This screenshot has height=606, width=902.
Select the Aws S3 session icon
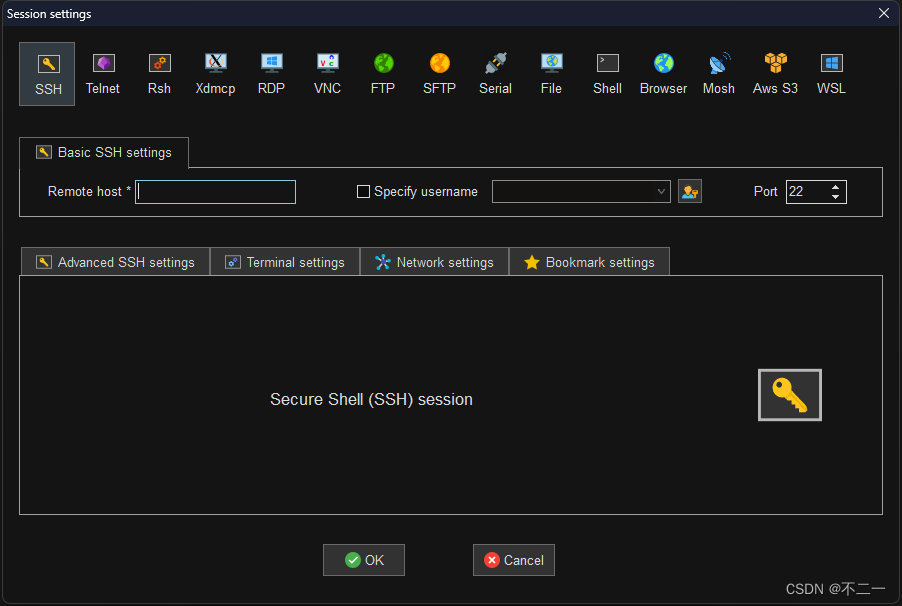pos(775,72)
